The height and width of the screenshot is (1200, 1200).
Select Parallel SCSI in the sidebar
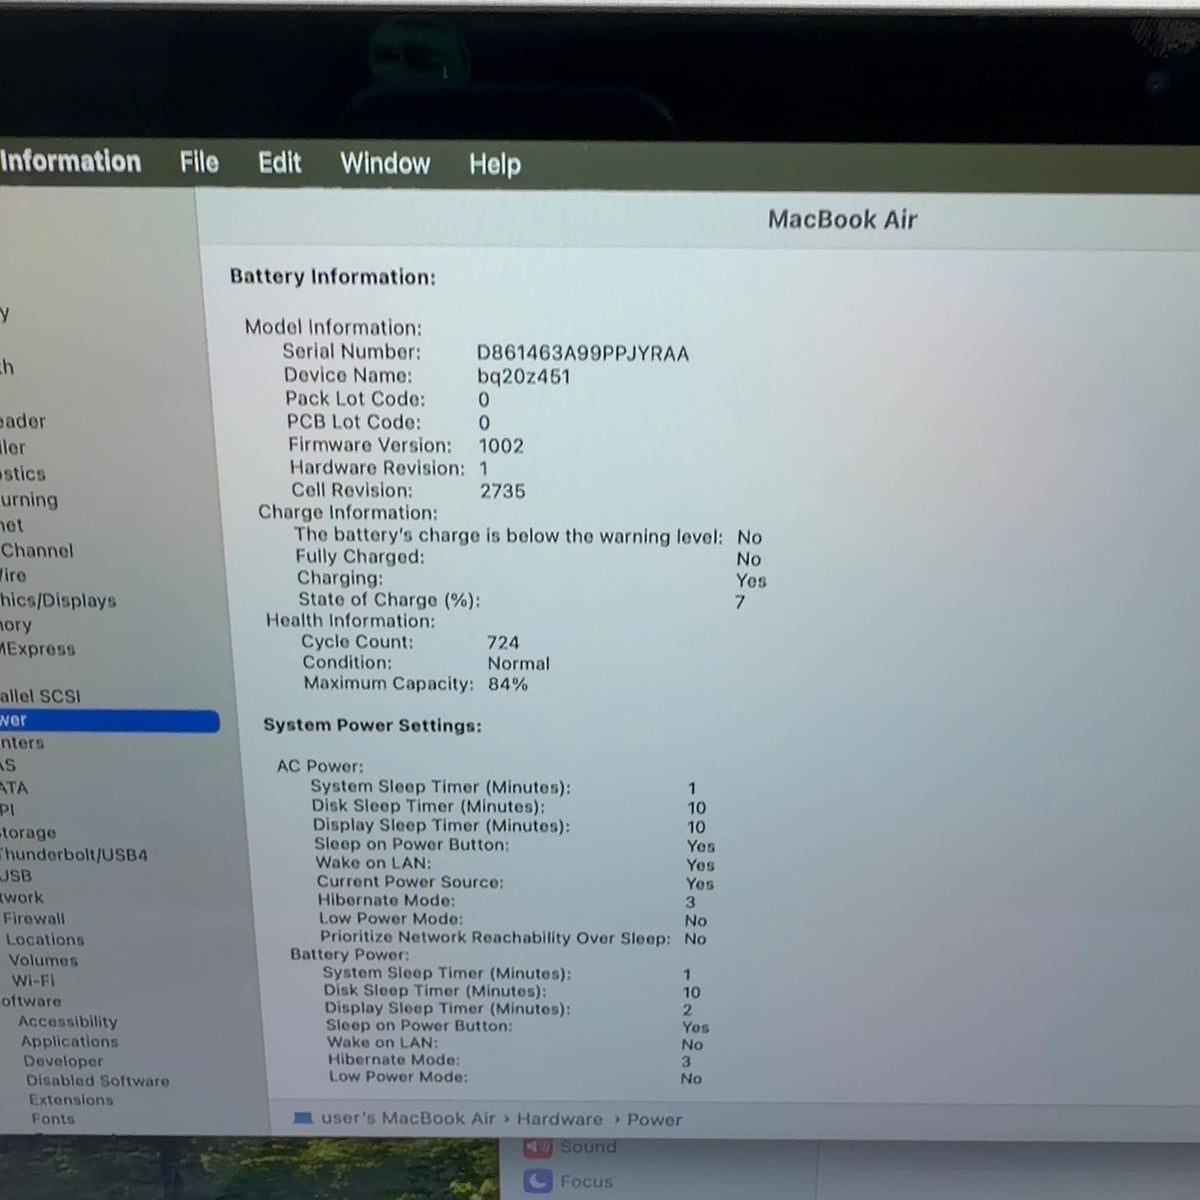click(40, 696)
